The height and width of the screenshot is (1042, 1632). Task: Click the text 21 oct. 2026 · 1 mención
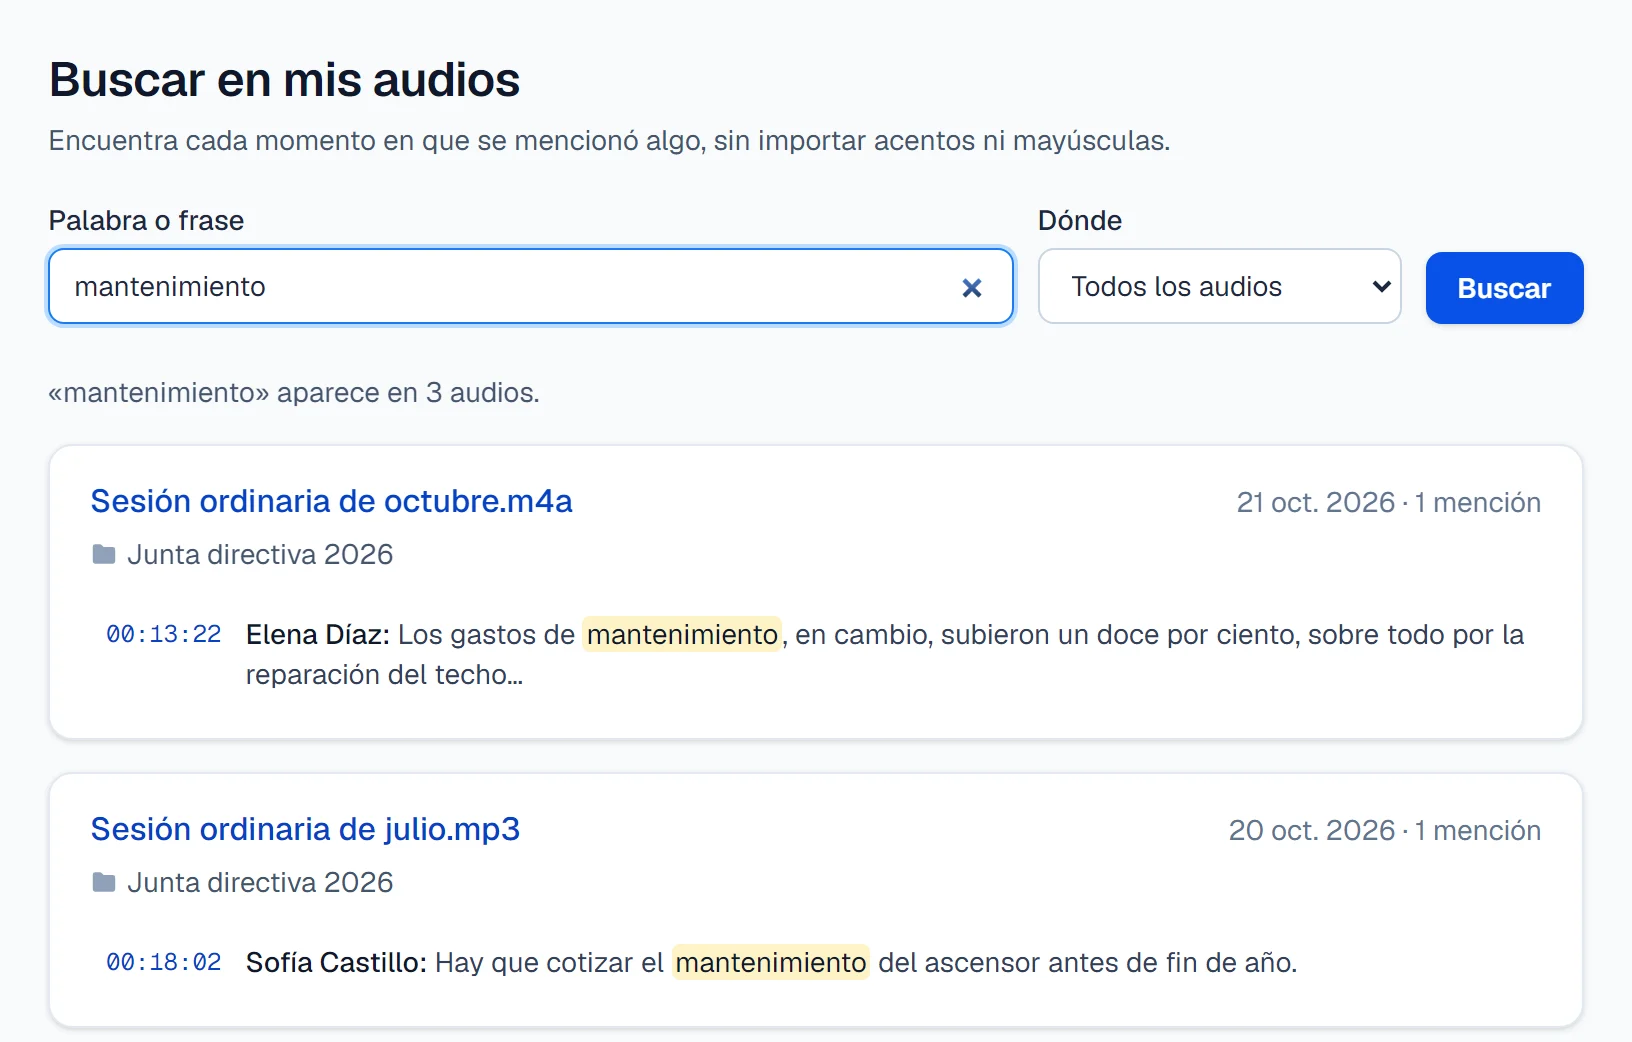coord(1388,502)
